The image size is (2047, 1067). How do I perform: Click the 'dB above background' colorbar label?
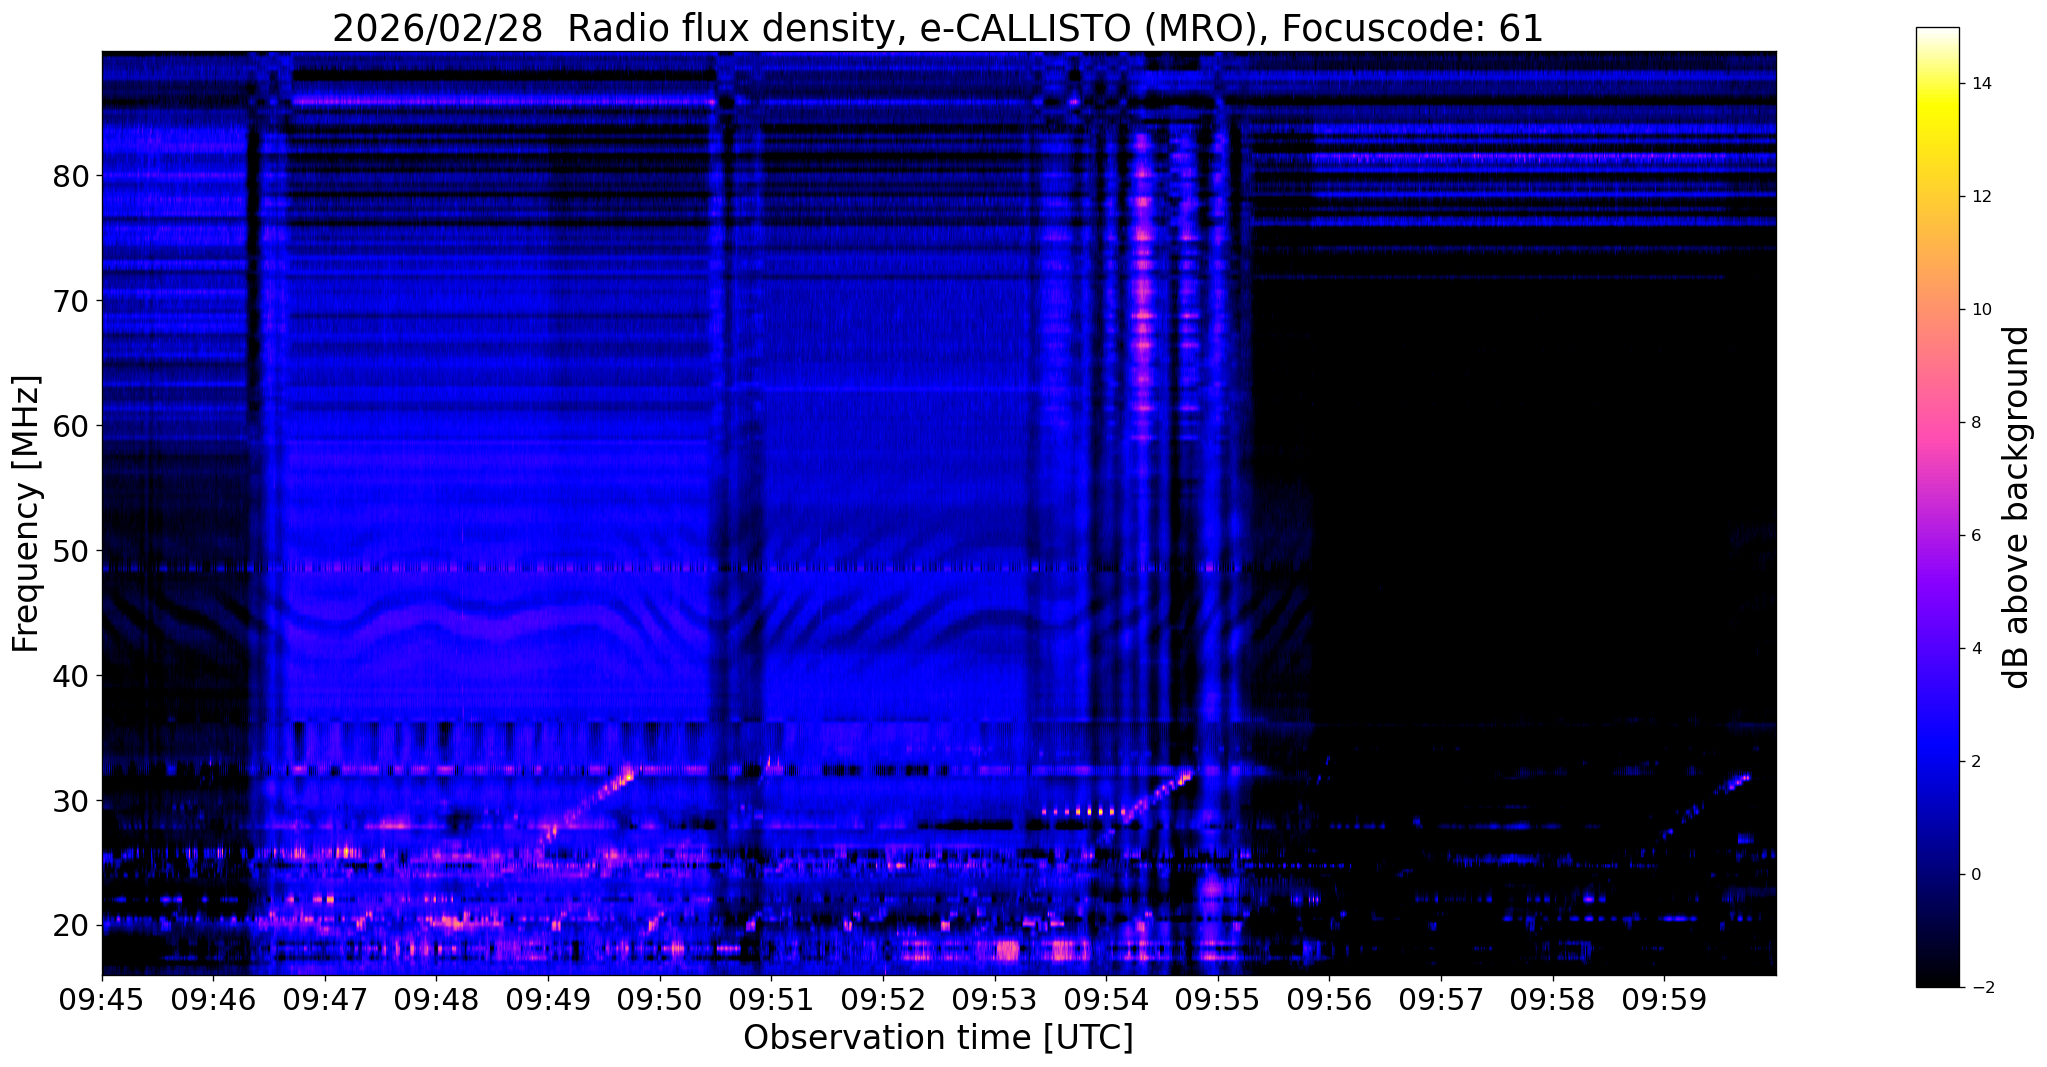click(x=2017, y=507)
